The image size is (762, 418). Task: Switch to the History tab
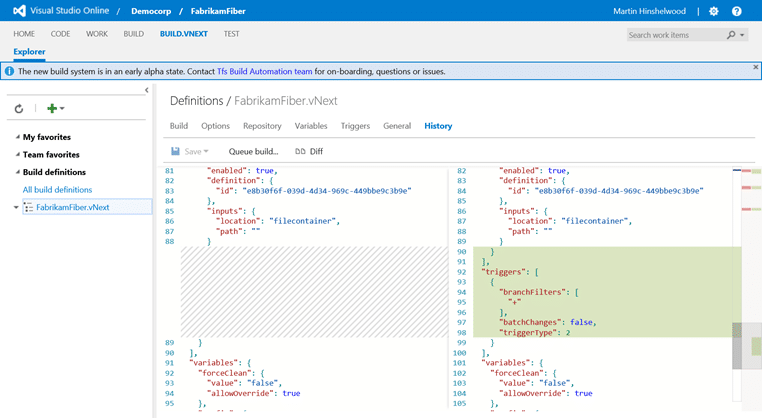click(x=438, y=126)
